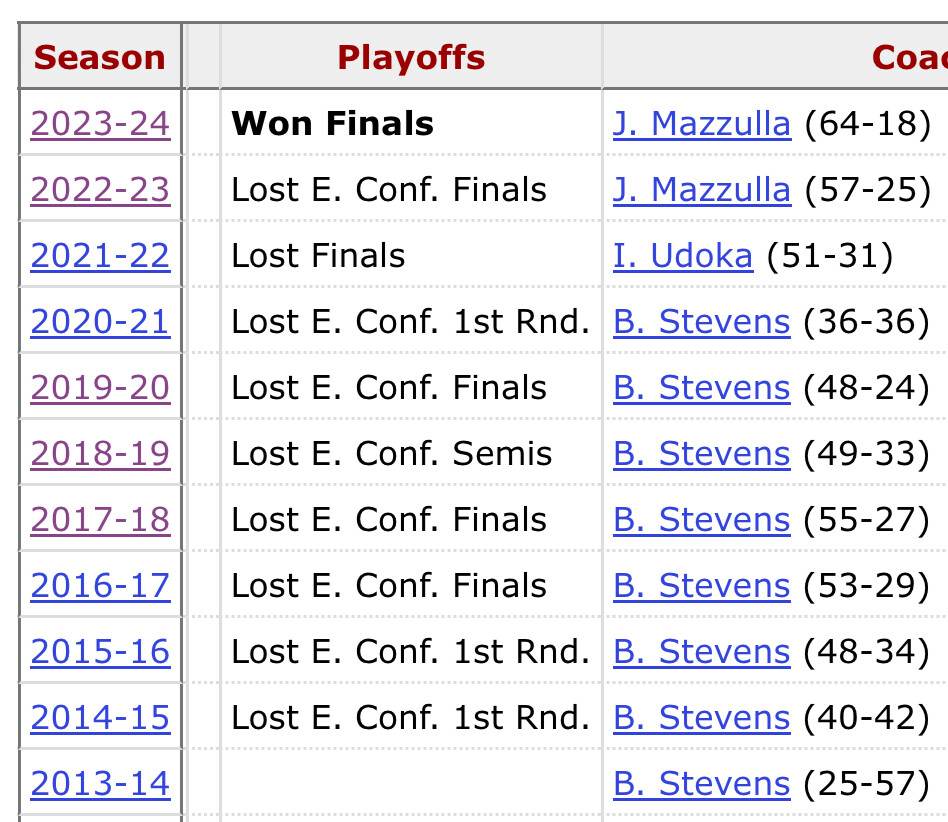Open the 2013-14 season link
The width and height of the screenshot is (948, 822).
[x=100, y=784]
